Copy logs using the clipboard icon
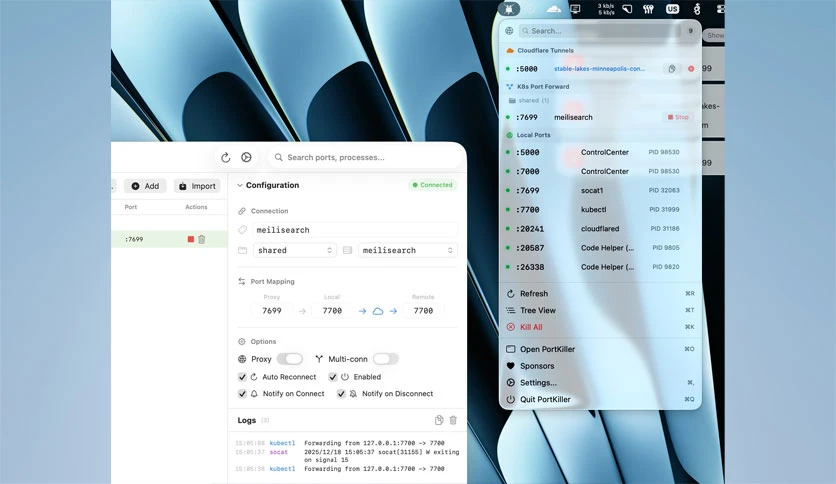Screen dimensions: 836x484 [439, 420]
